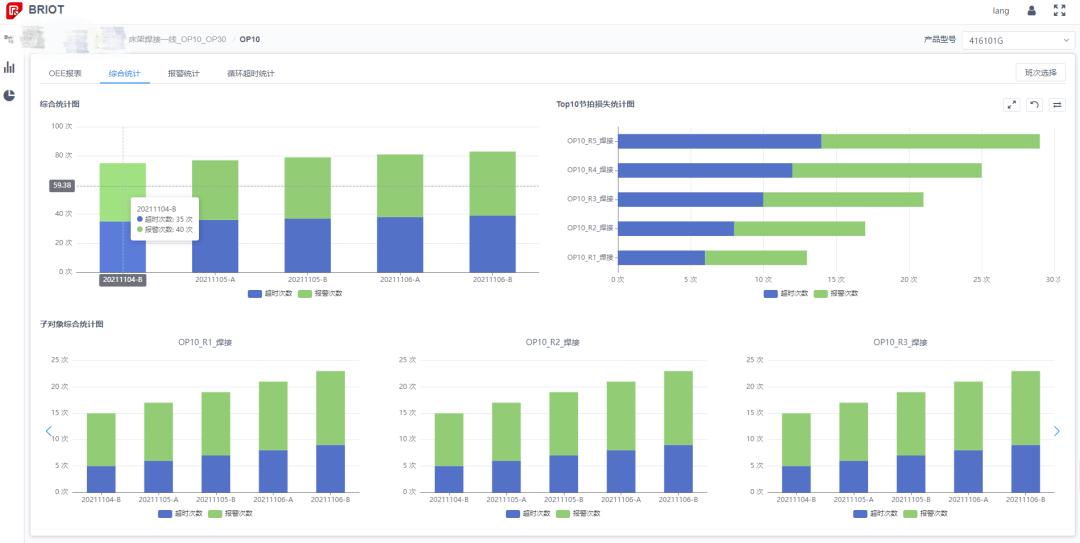1080x543 pixels.
Task: Click the BRIOT logo icon
Action: click(13, 11)
